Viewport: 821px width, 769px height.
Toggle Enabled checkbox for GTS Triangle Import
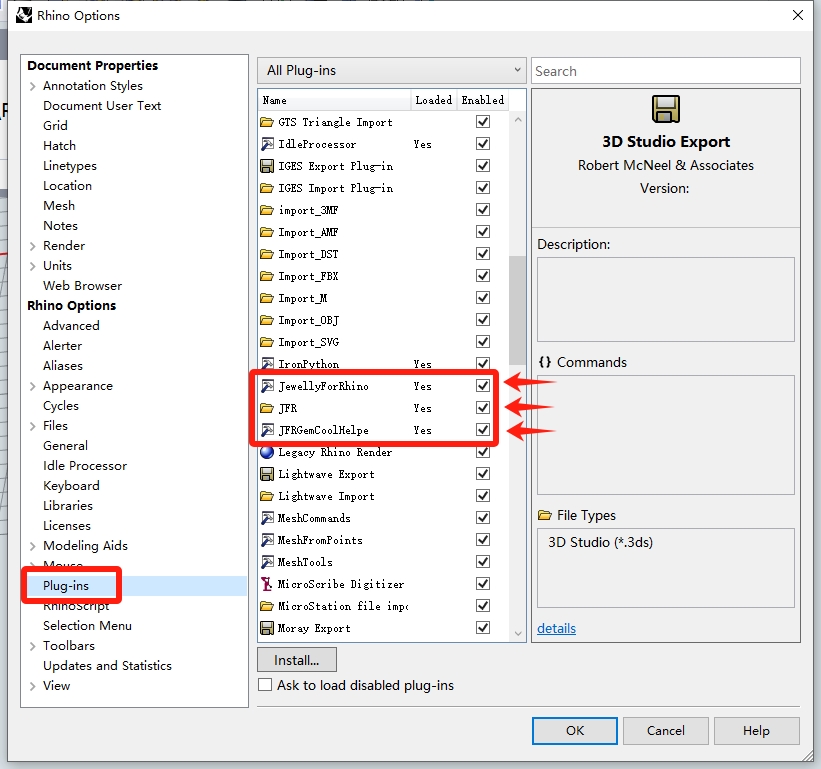483,121
